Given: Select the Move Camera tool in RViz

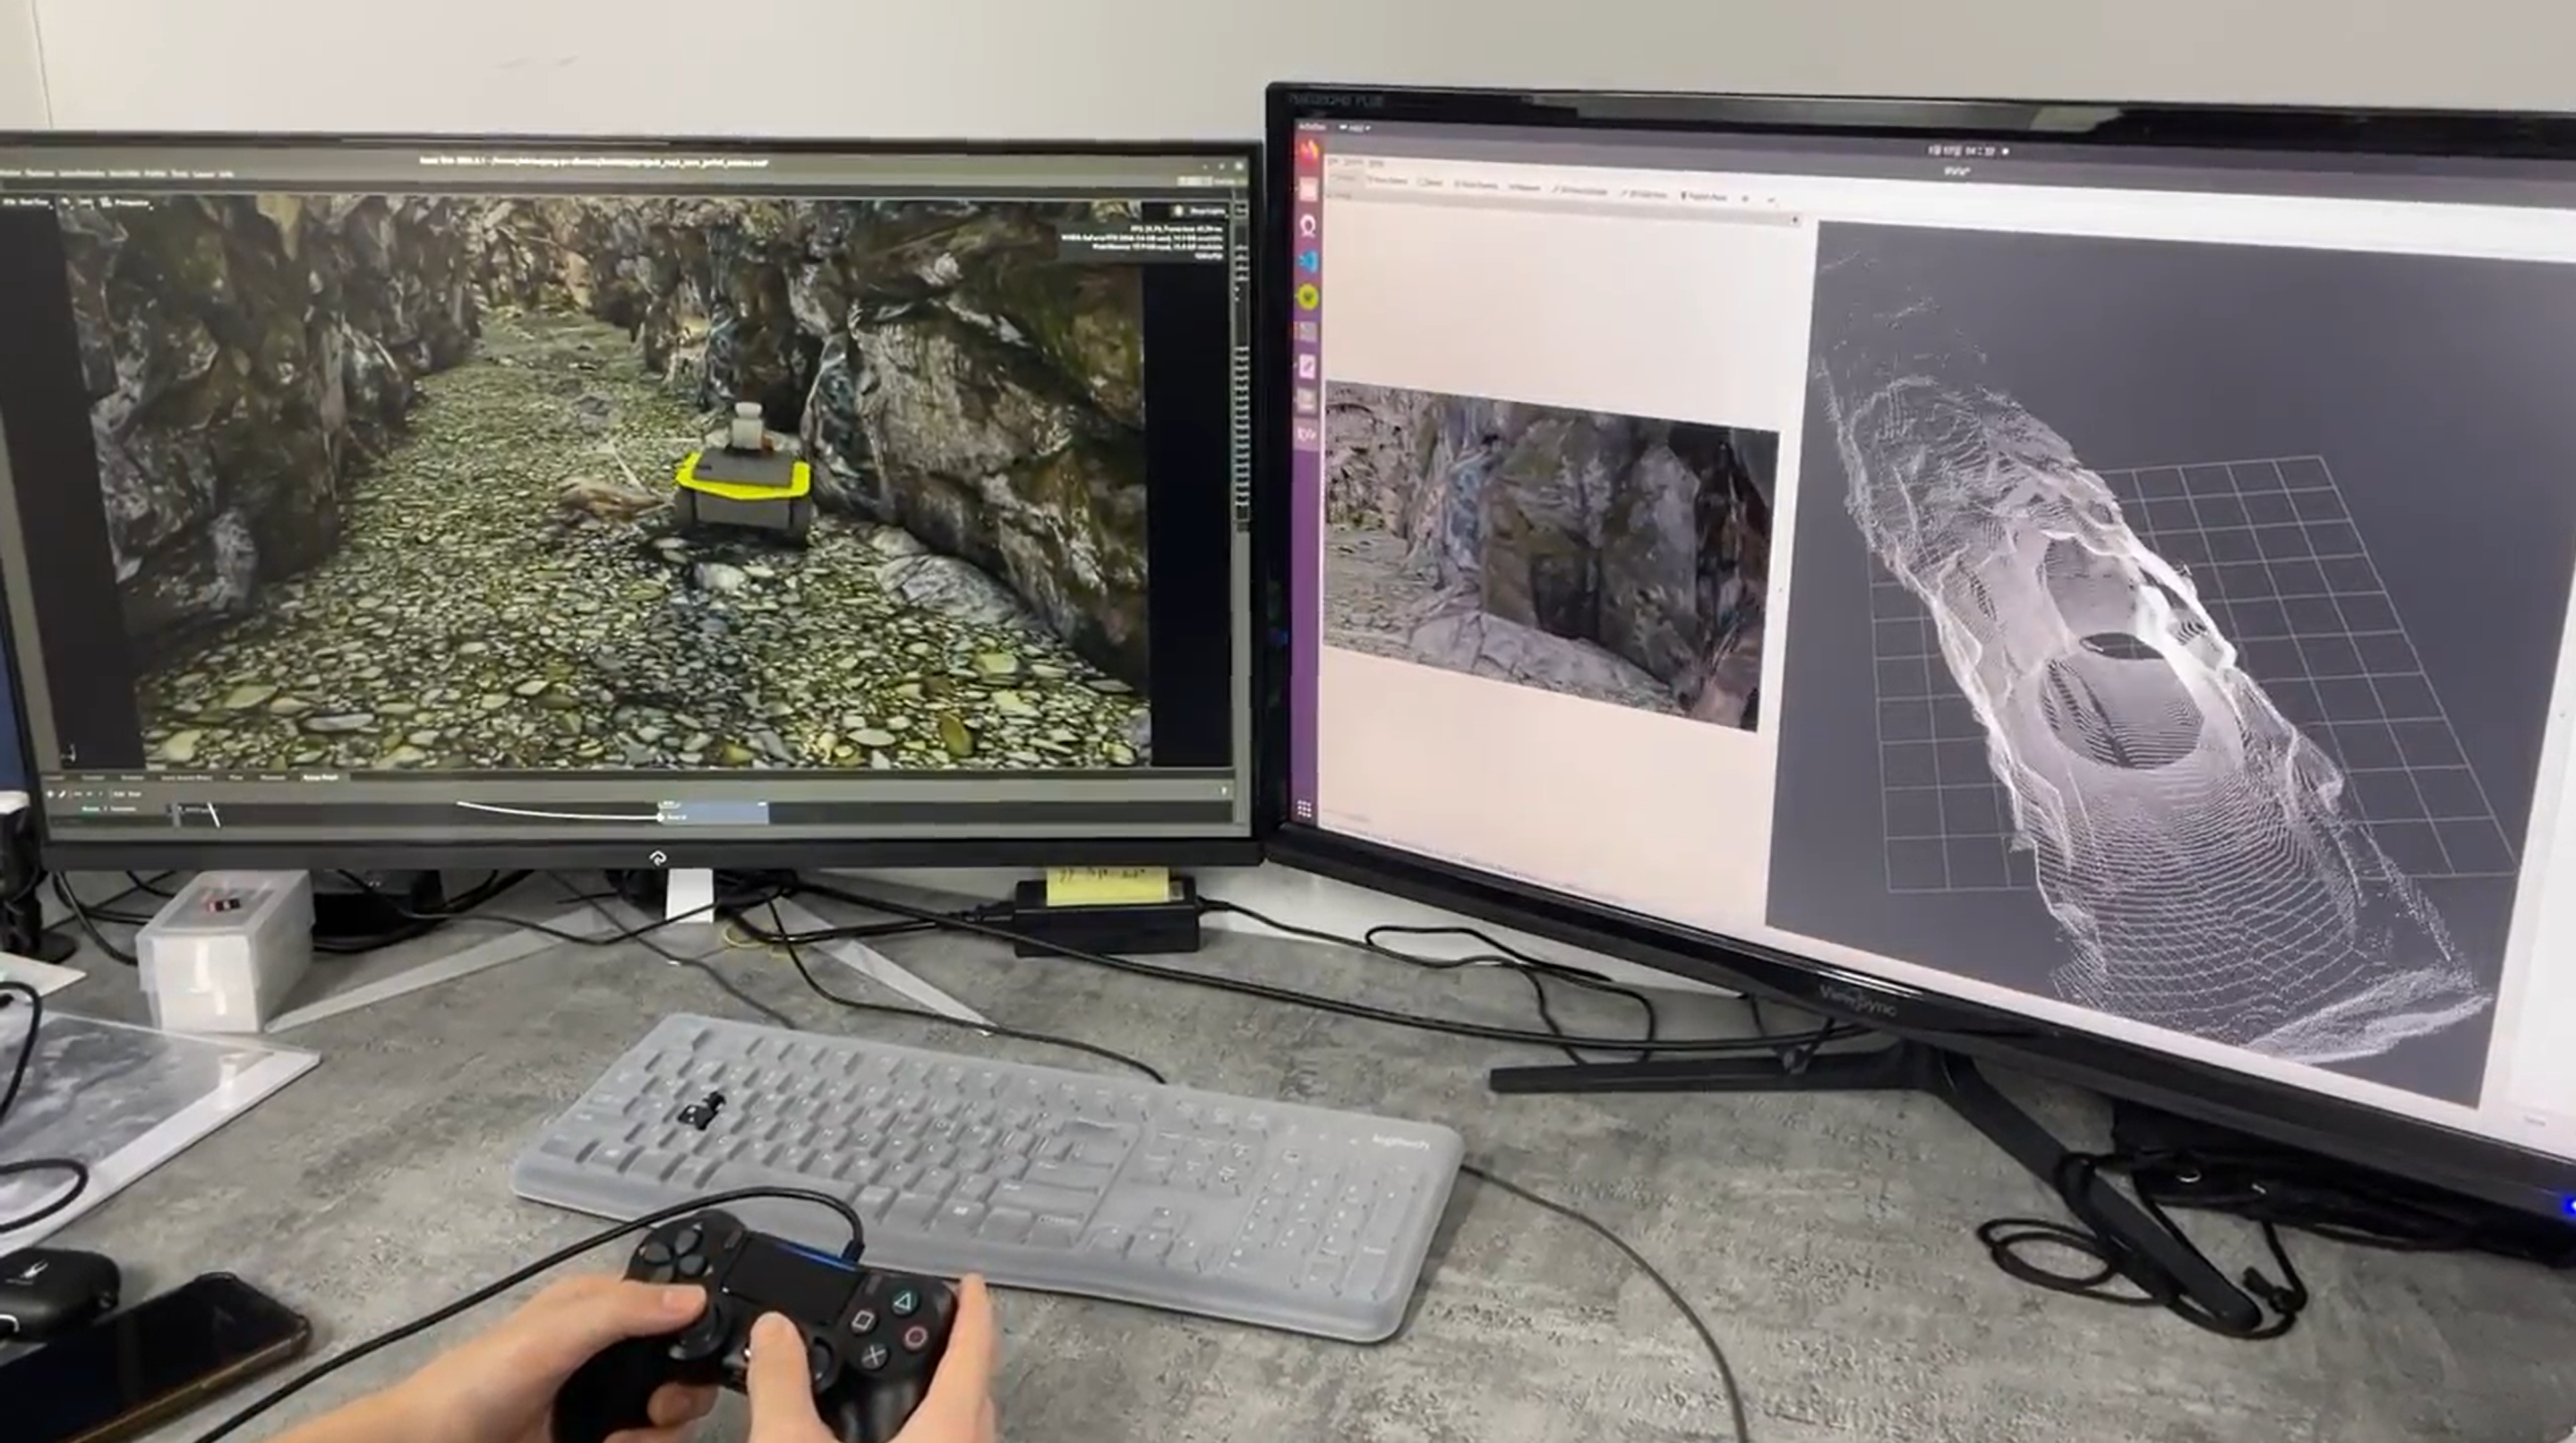Looking at the screenshot, I should 1387,180.
